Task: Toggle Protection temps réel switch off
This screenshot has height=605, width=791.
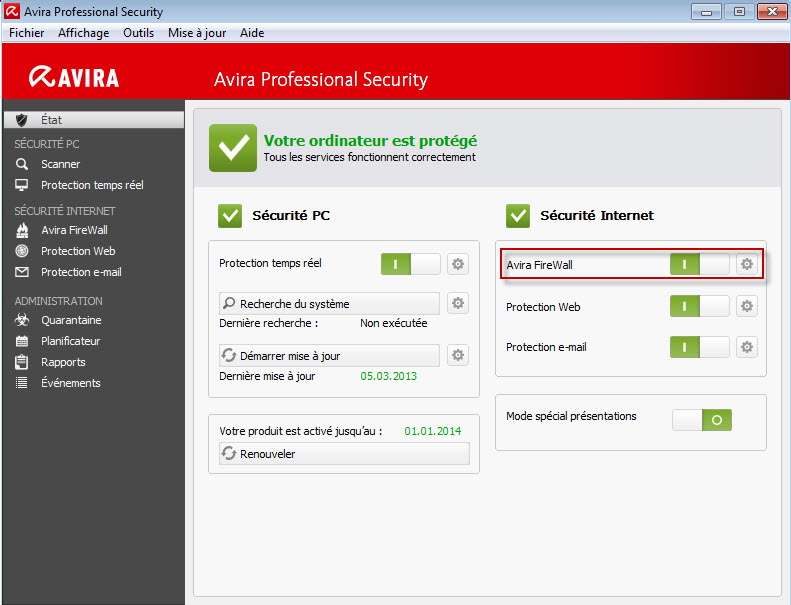Action: click(411, 264)
